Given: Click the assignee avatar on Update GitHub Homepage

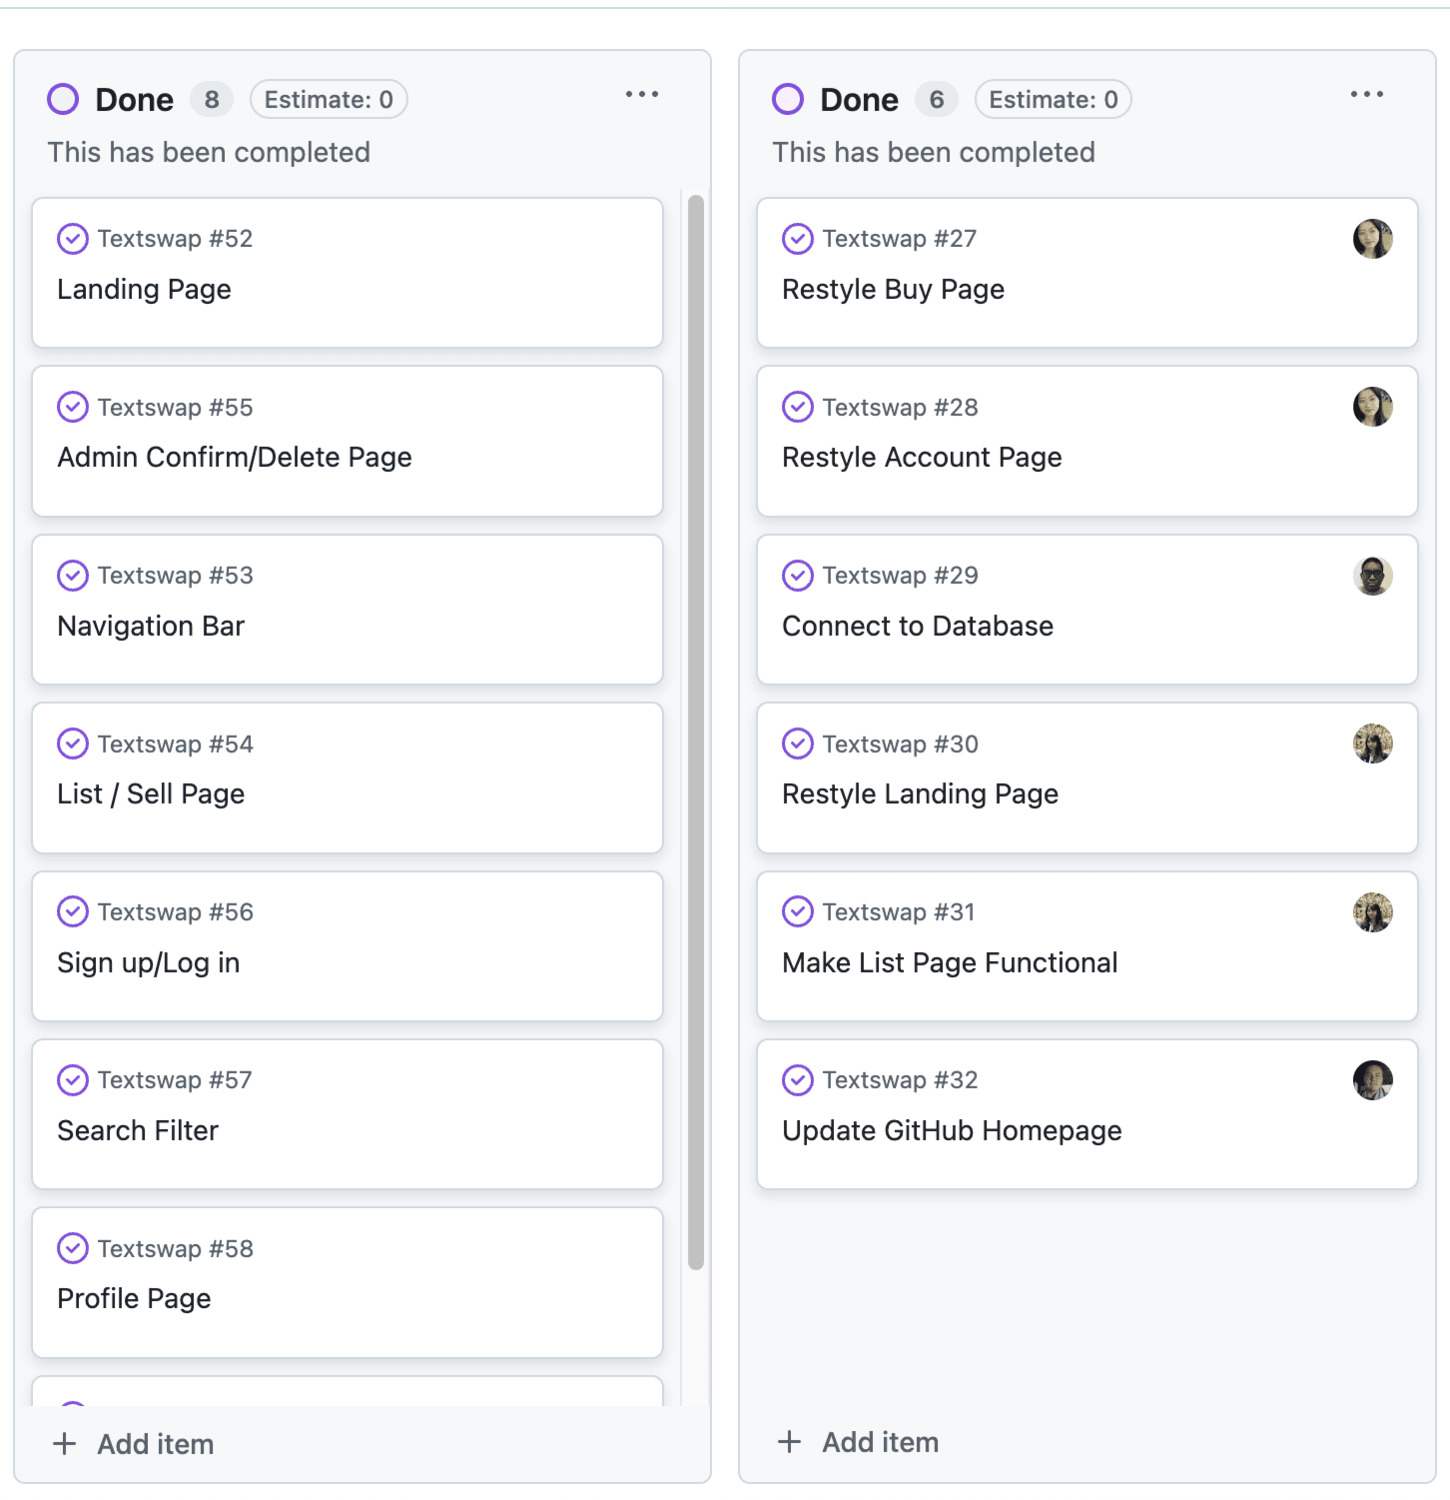Looking at the screenshot, I should point(1372,1080).
